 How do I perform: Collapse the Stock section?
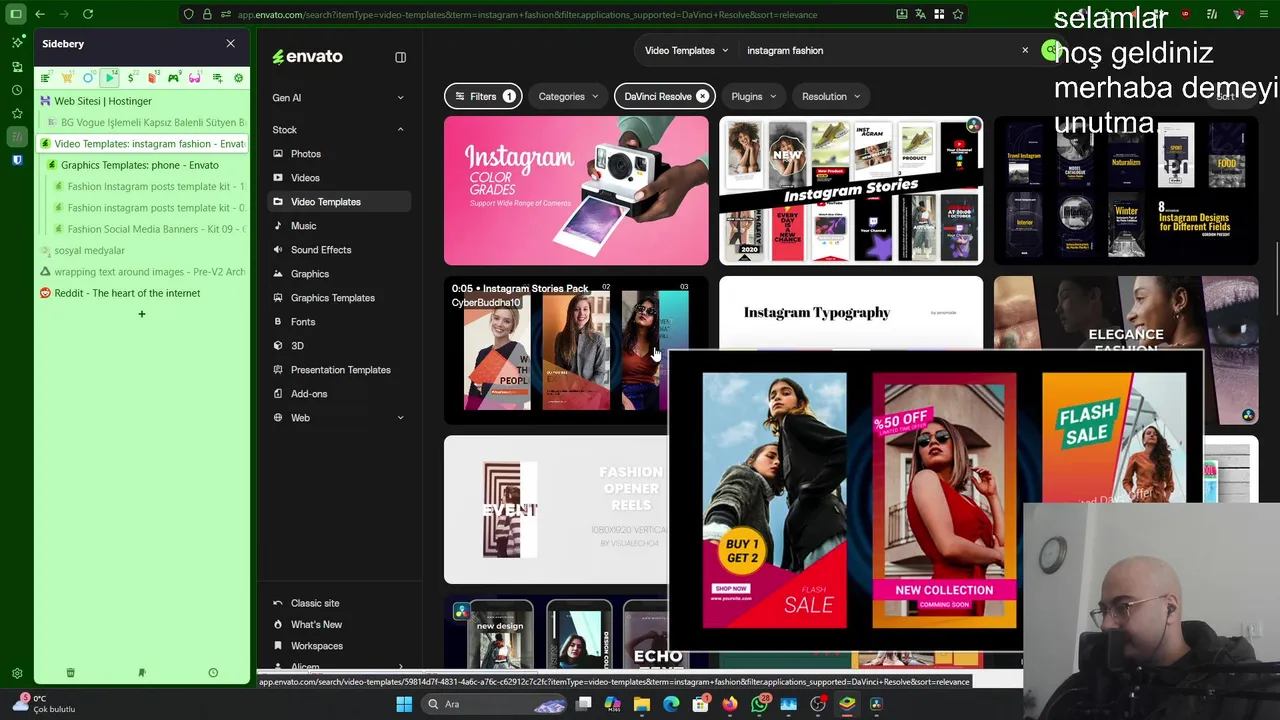pyautogui.click(x=400, y=130)
